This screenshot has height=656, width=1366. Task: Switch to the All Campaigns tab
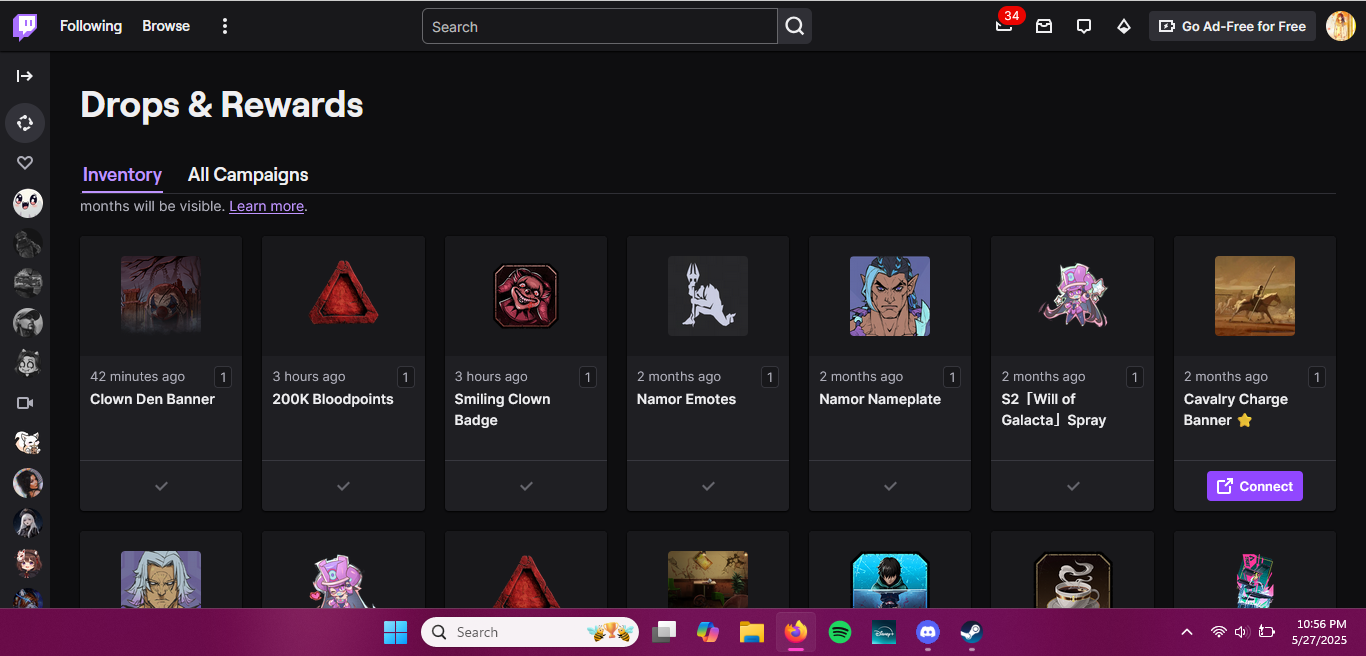coord(247,174)
